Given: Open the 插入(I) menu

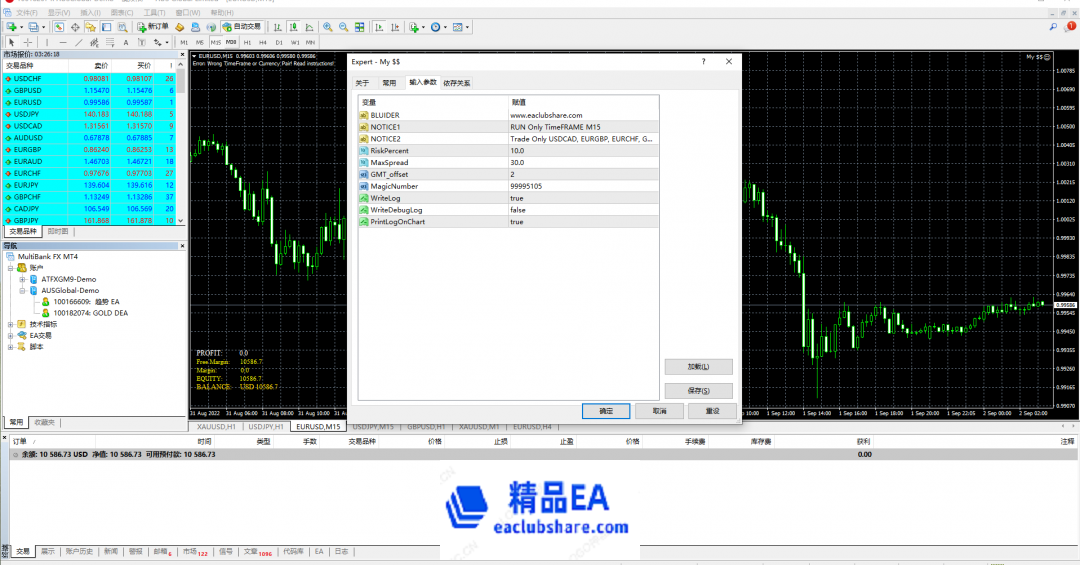Looking at the screenshot, I should pos(90,12).
